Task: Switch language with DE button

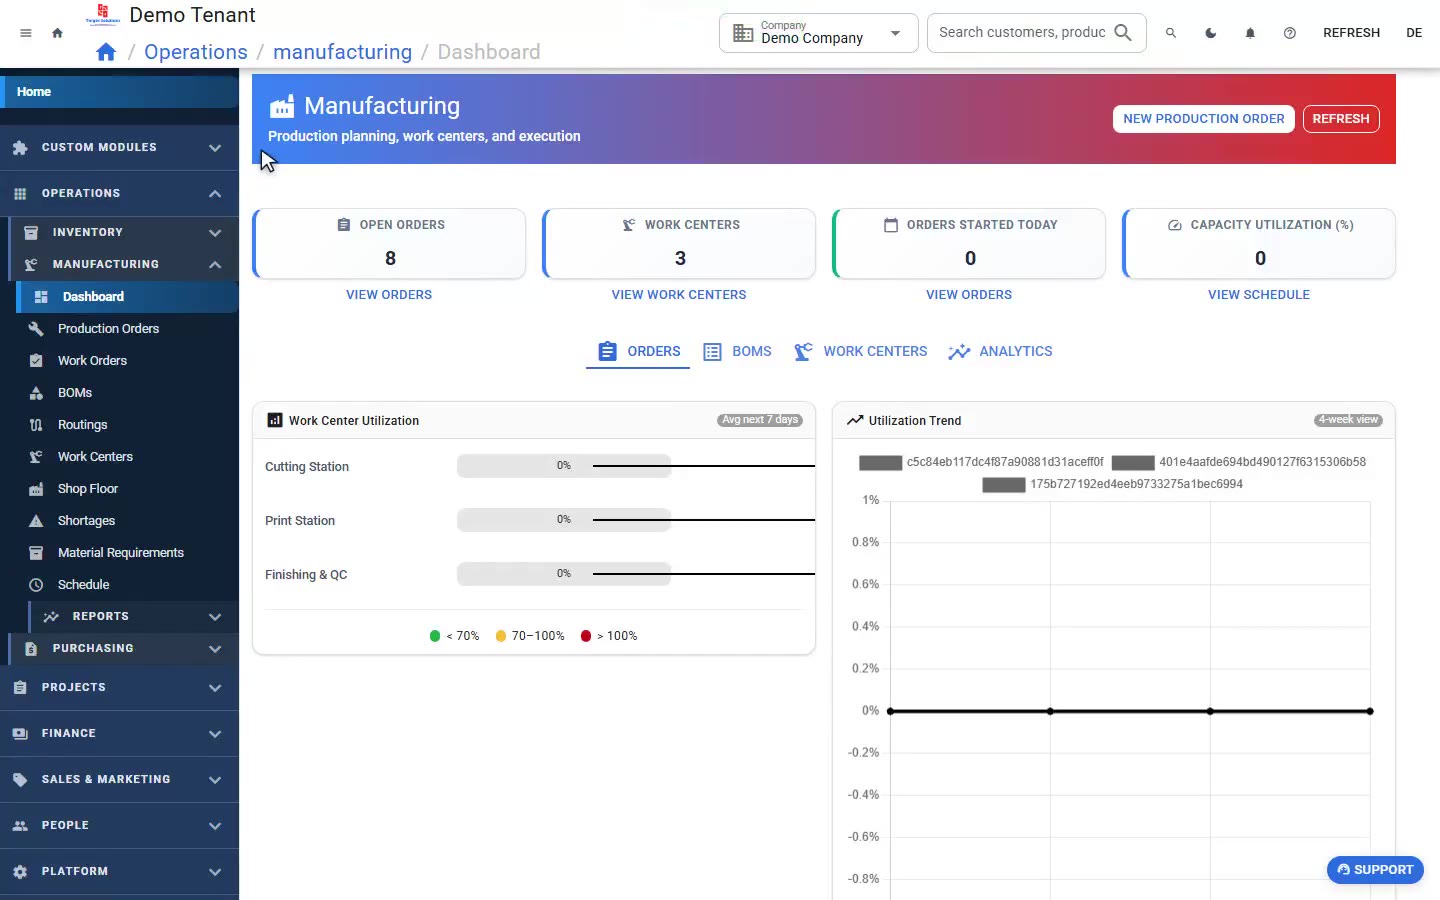Action: point(1414,33)
